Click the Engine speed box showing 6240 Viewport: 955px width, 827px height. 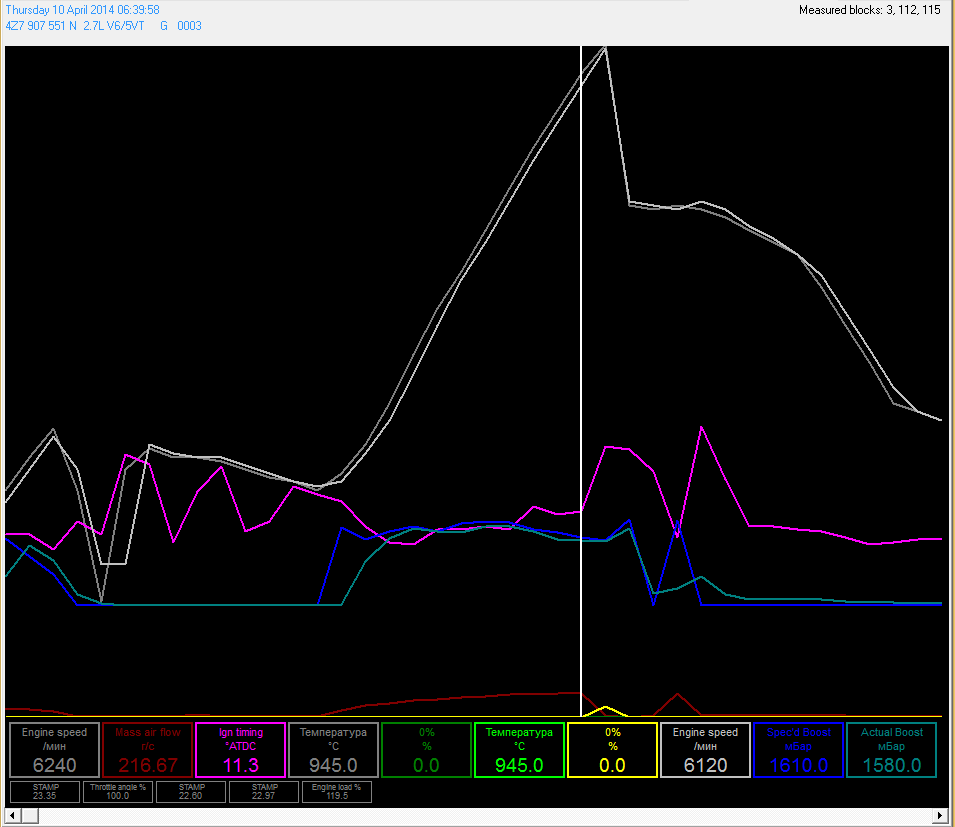[55, 750]
